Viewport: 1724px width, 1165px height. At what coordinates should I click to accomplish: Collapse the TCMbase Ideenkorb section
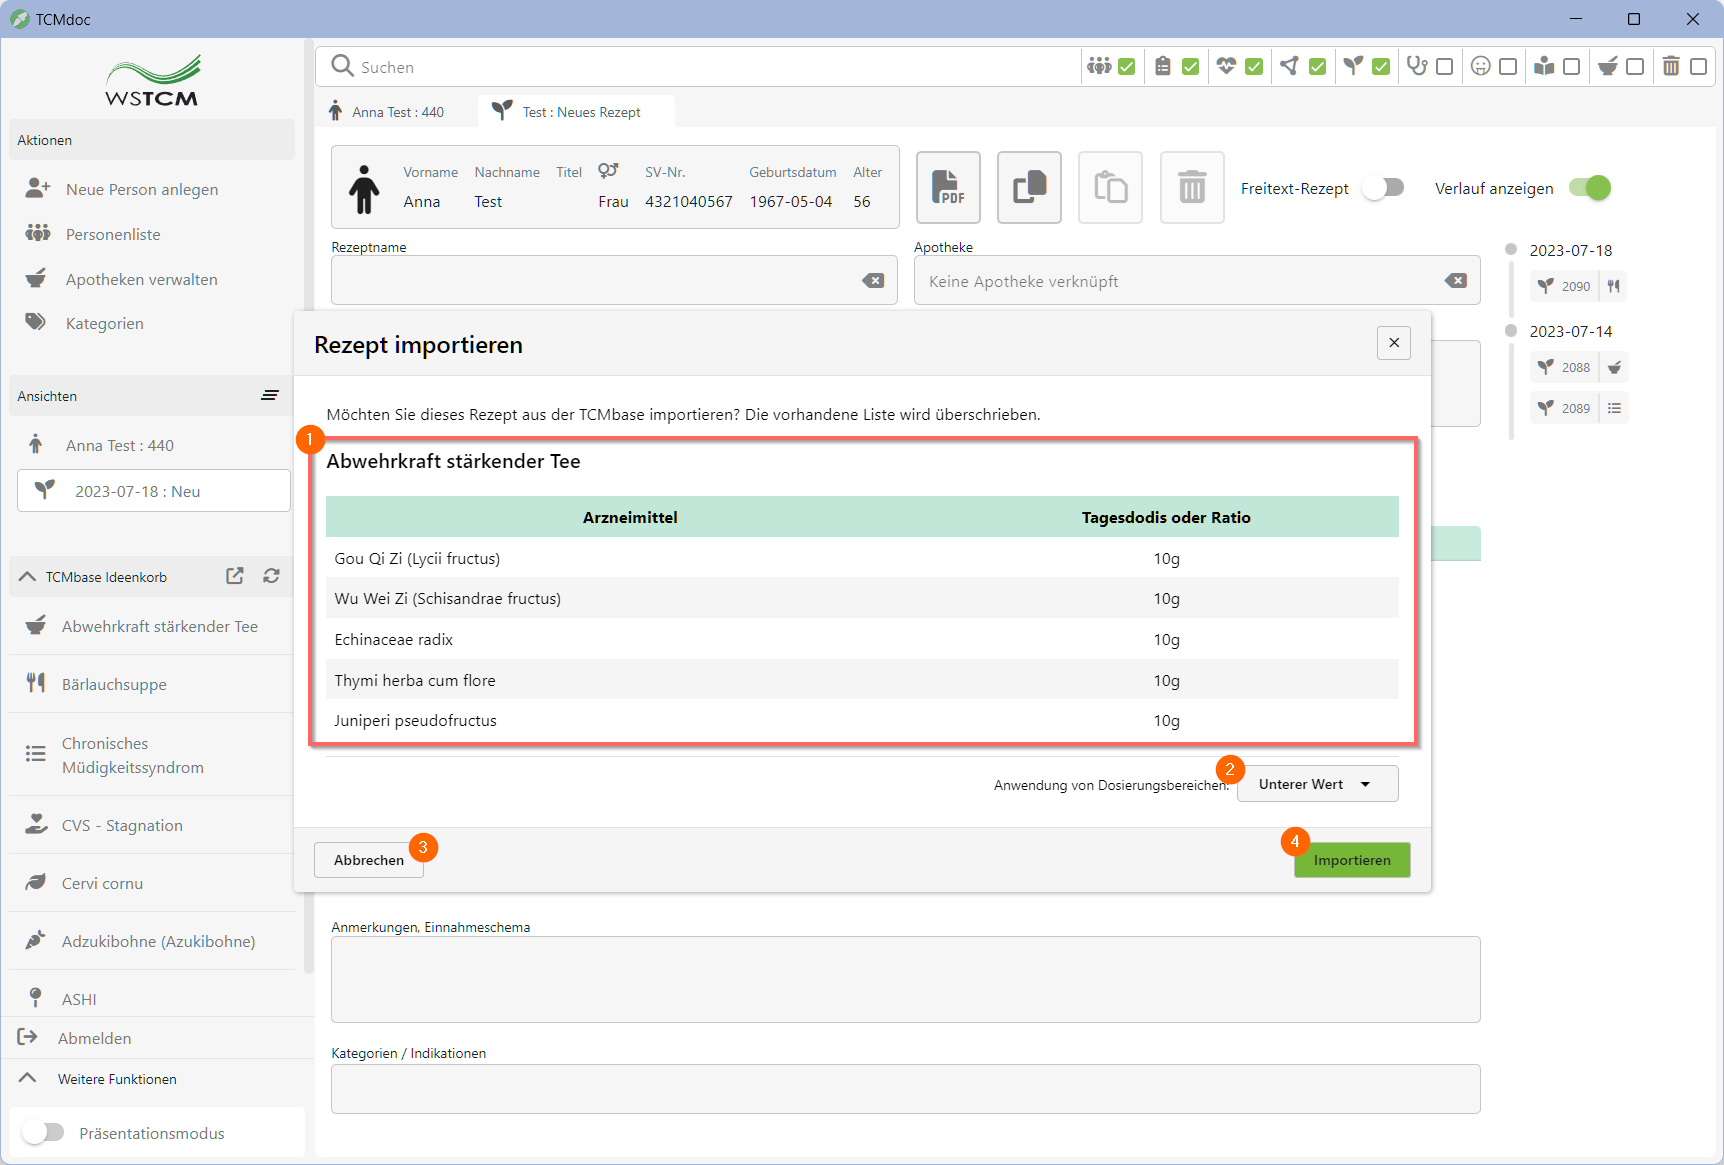(28, 577)
